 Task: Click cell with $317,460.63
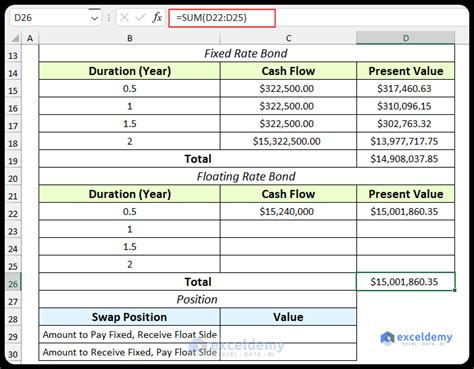click(x=406, y=89)
